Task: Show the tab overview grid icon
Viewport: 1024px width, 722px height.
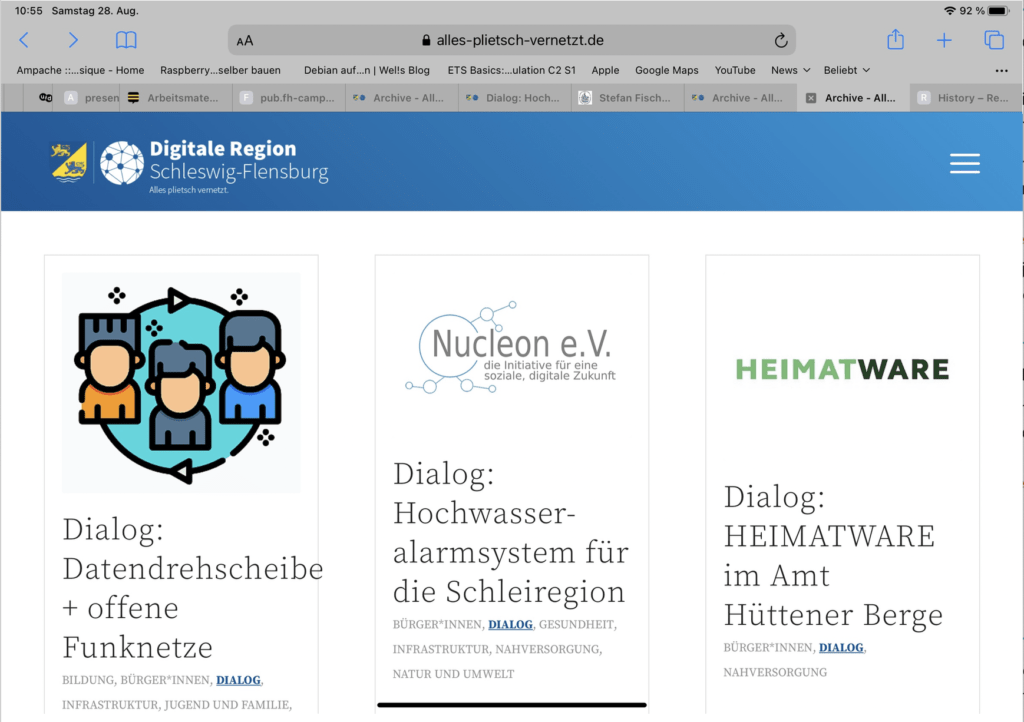Action: pos(993,40)
